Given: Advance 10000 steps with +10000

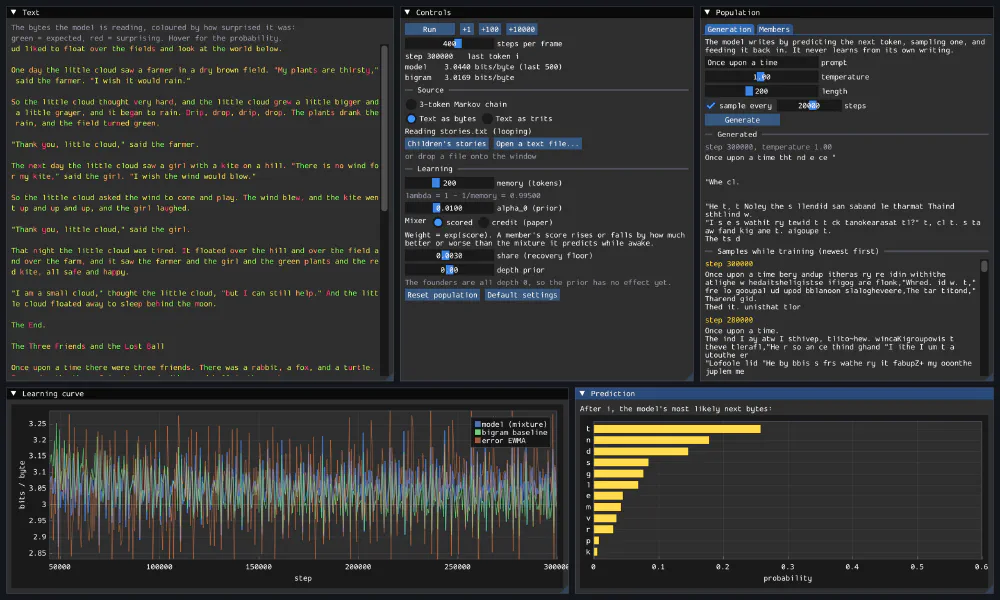Looking at the screenshot, I should click(x=522, y=29).
